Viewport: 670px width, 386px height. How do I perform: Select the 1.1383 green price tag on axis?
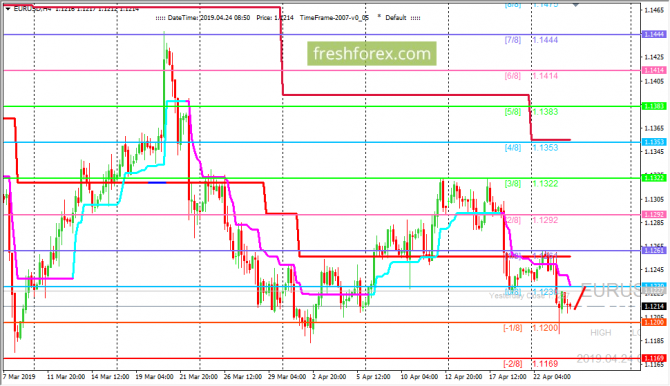pos(654,106)
